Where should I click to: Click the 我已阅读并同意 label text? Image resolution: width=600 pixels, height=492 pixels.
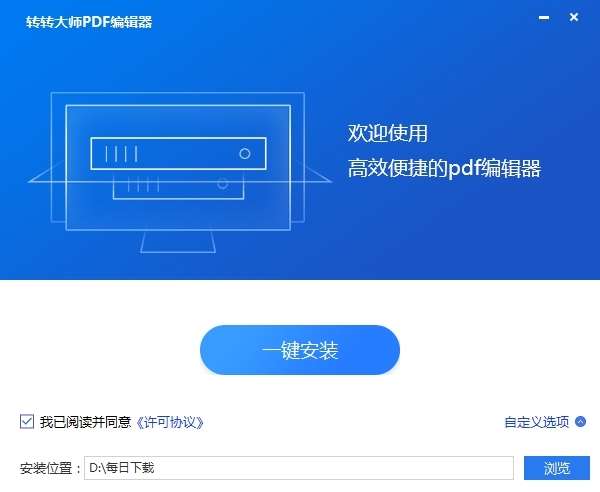click(x=85, y=422)
